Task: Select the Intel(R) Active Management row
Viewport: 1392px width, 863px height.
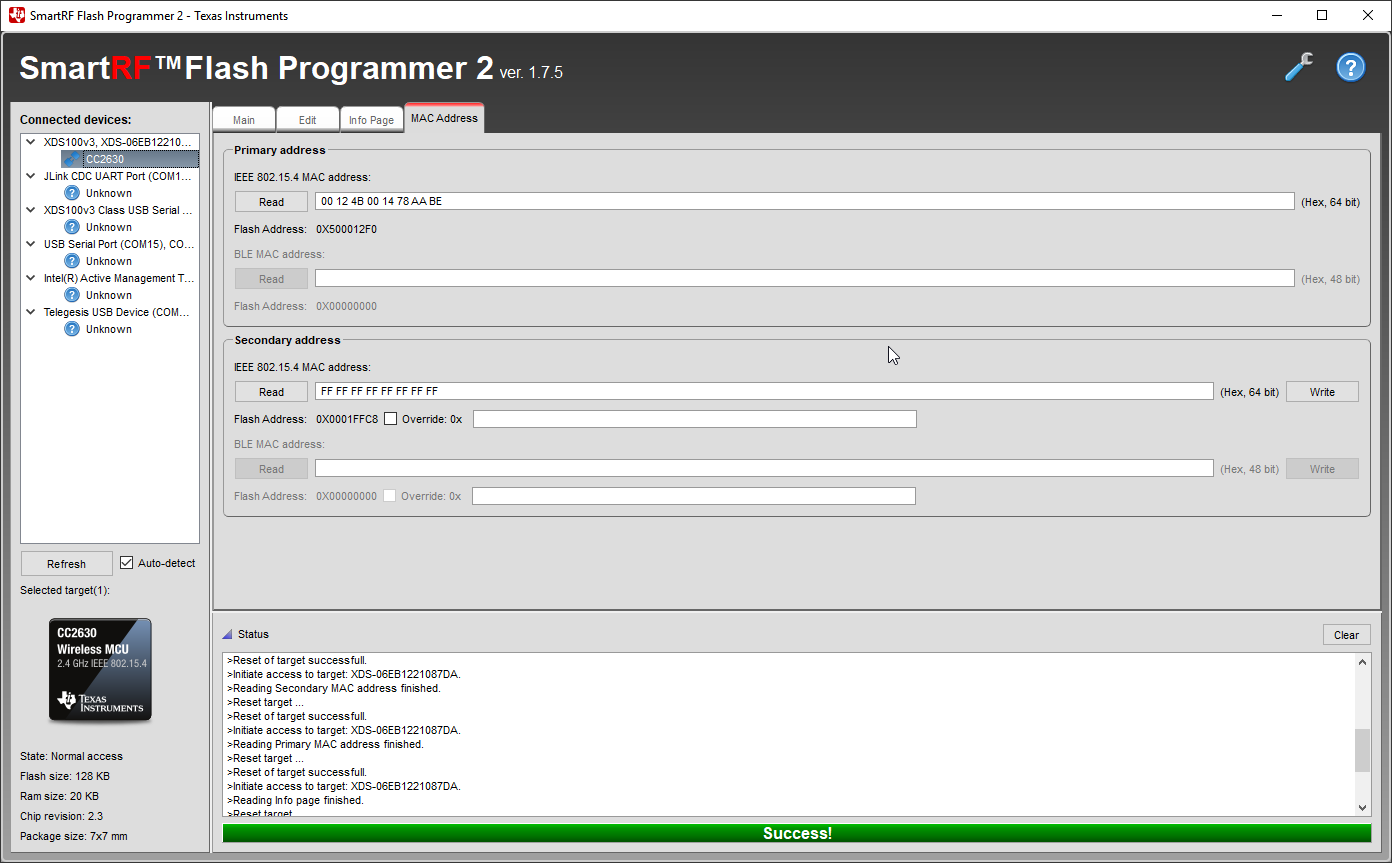Action: pos(119,278)
